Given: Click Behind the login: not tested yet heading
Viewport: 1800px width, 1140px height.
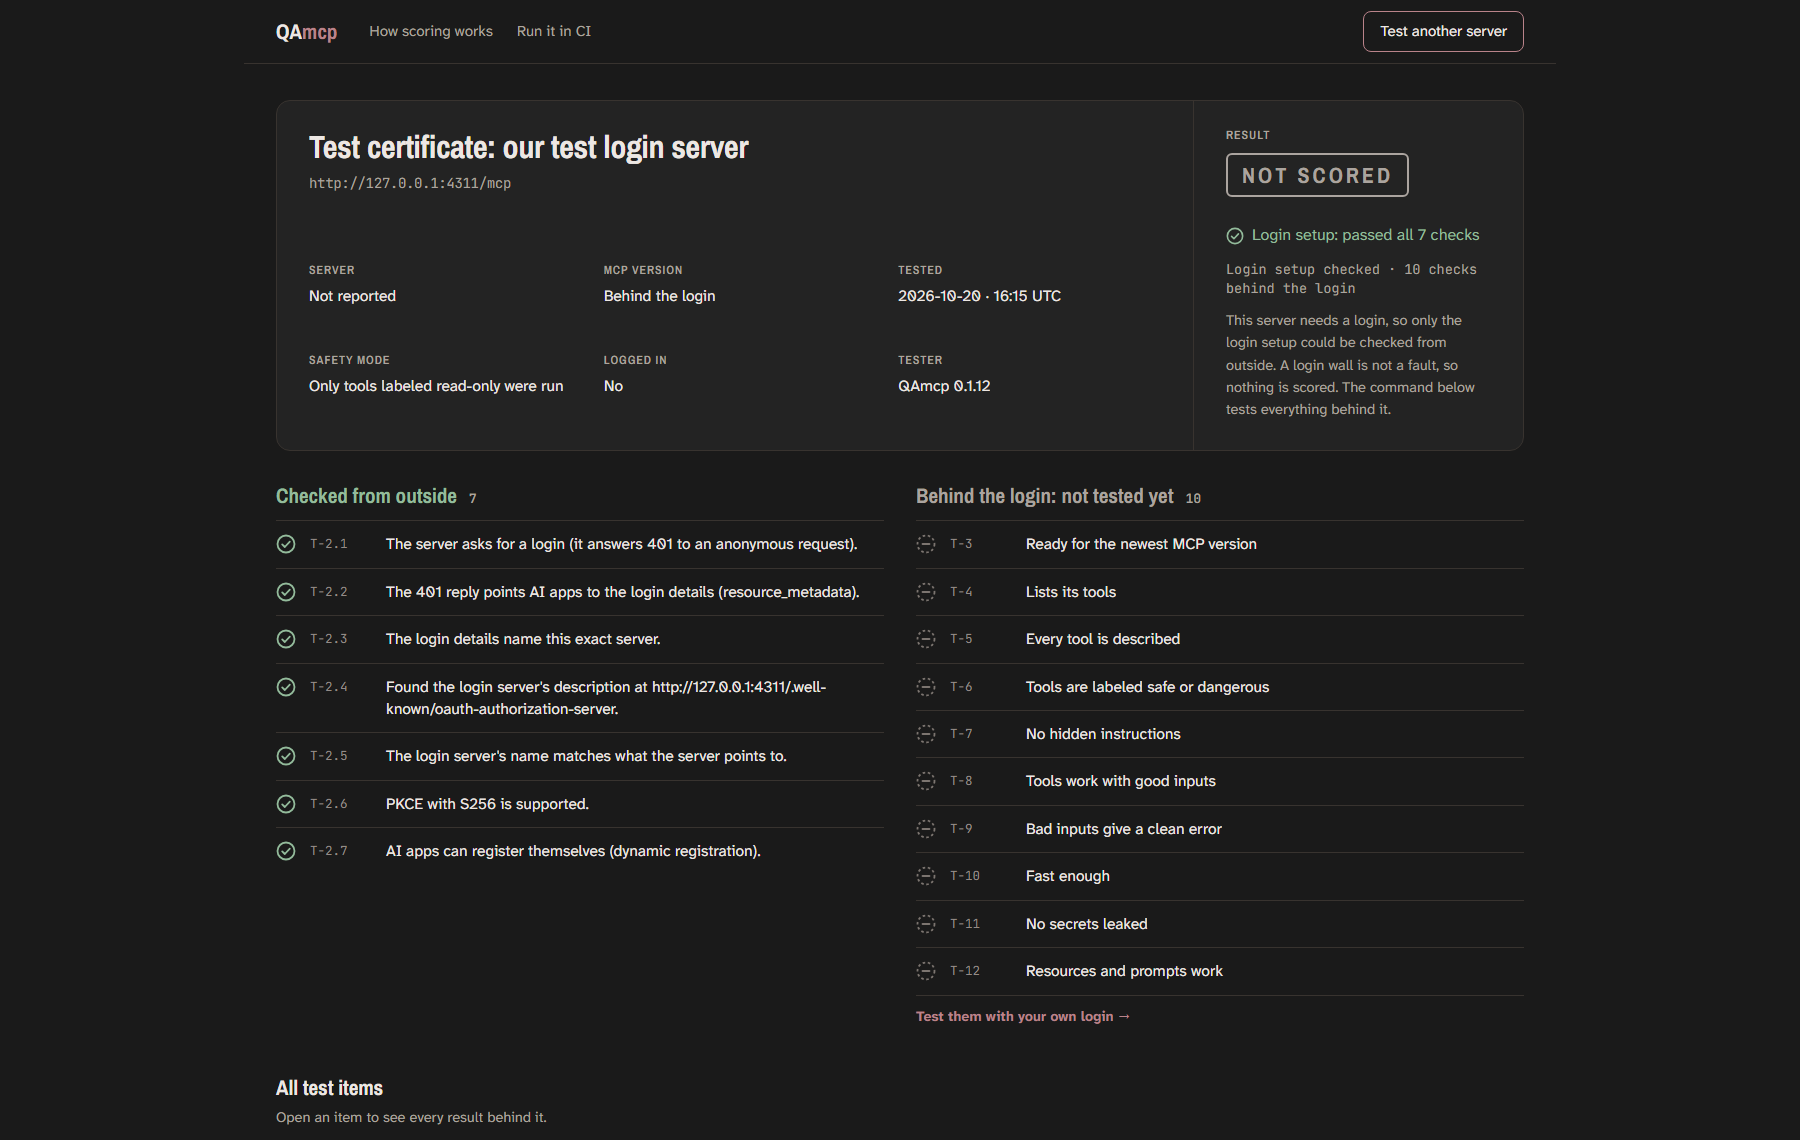Looking at the screenshot, I should click(x=1045, y=496).
